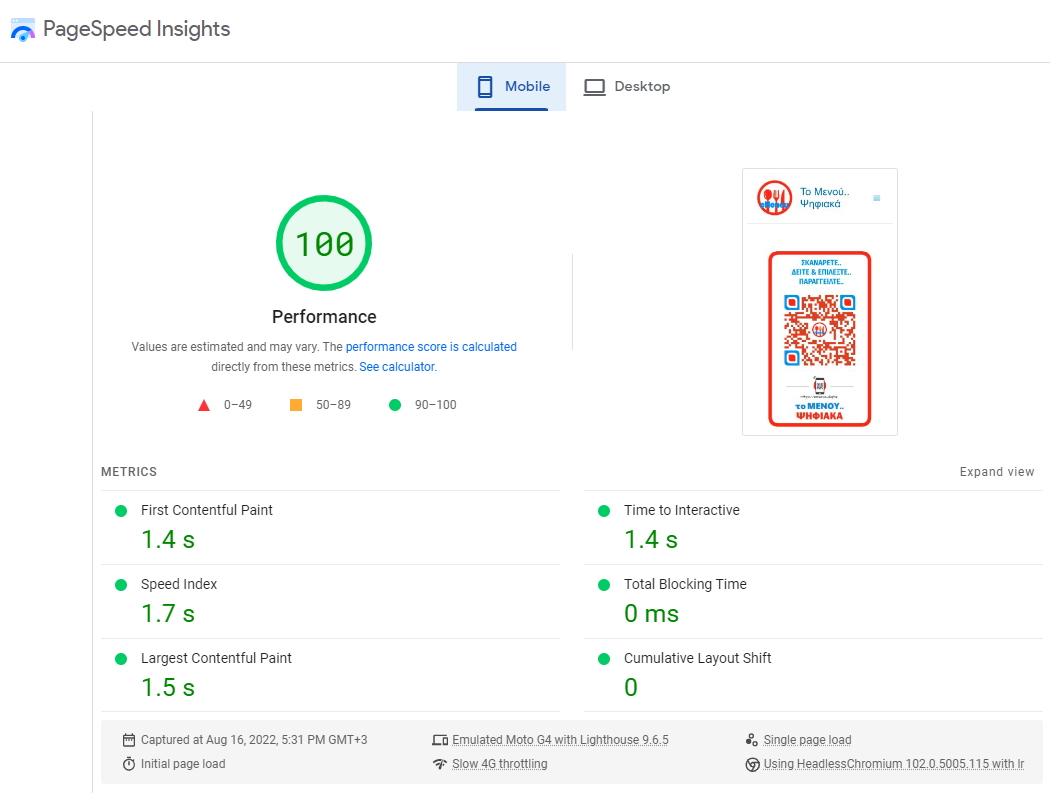1050x793 pixels.
Task: Click the 1.4 s Time to Interactive value
Action: click(651, 540)
